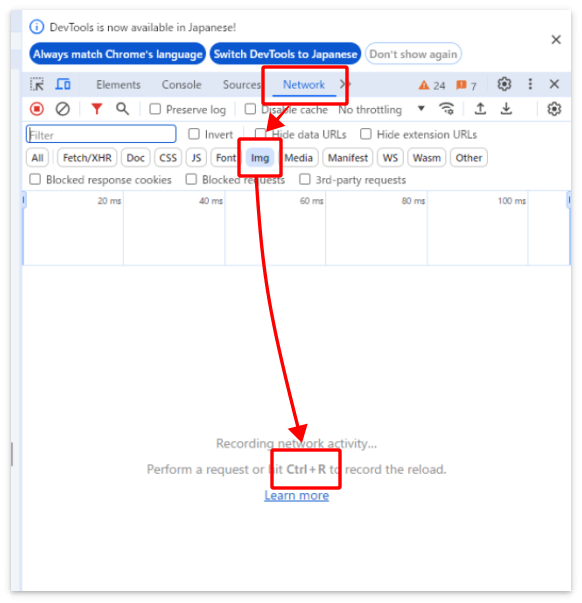
Task: Open the three-dot customize DevTools menu
Action: [530, 84]
